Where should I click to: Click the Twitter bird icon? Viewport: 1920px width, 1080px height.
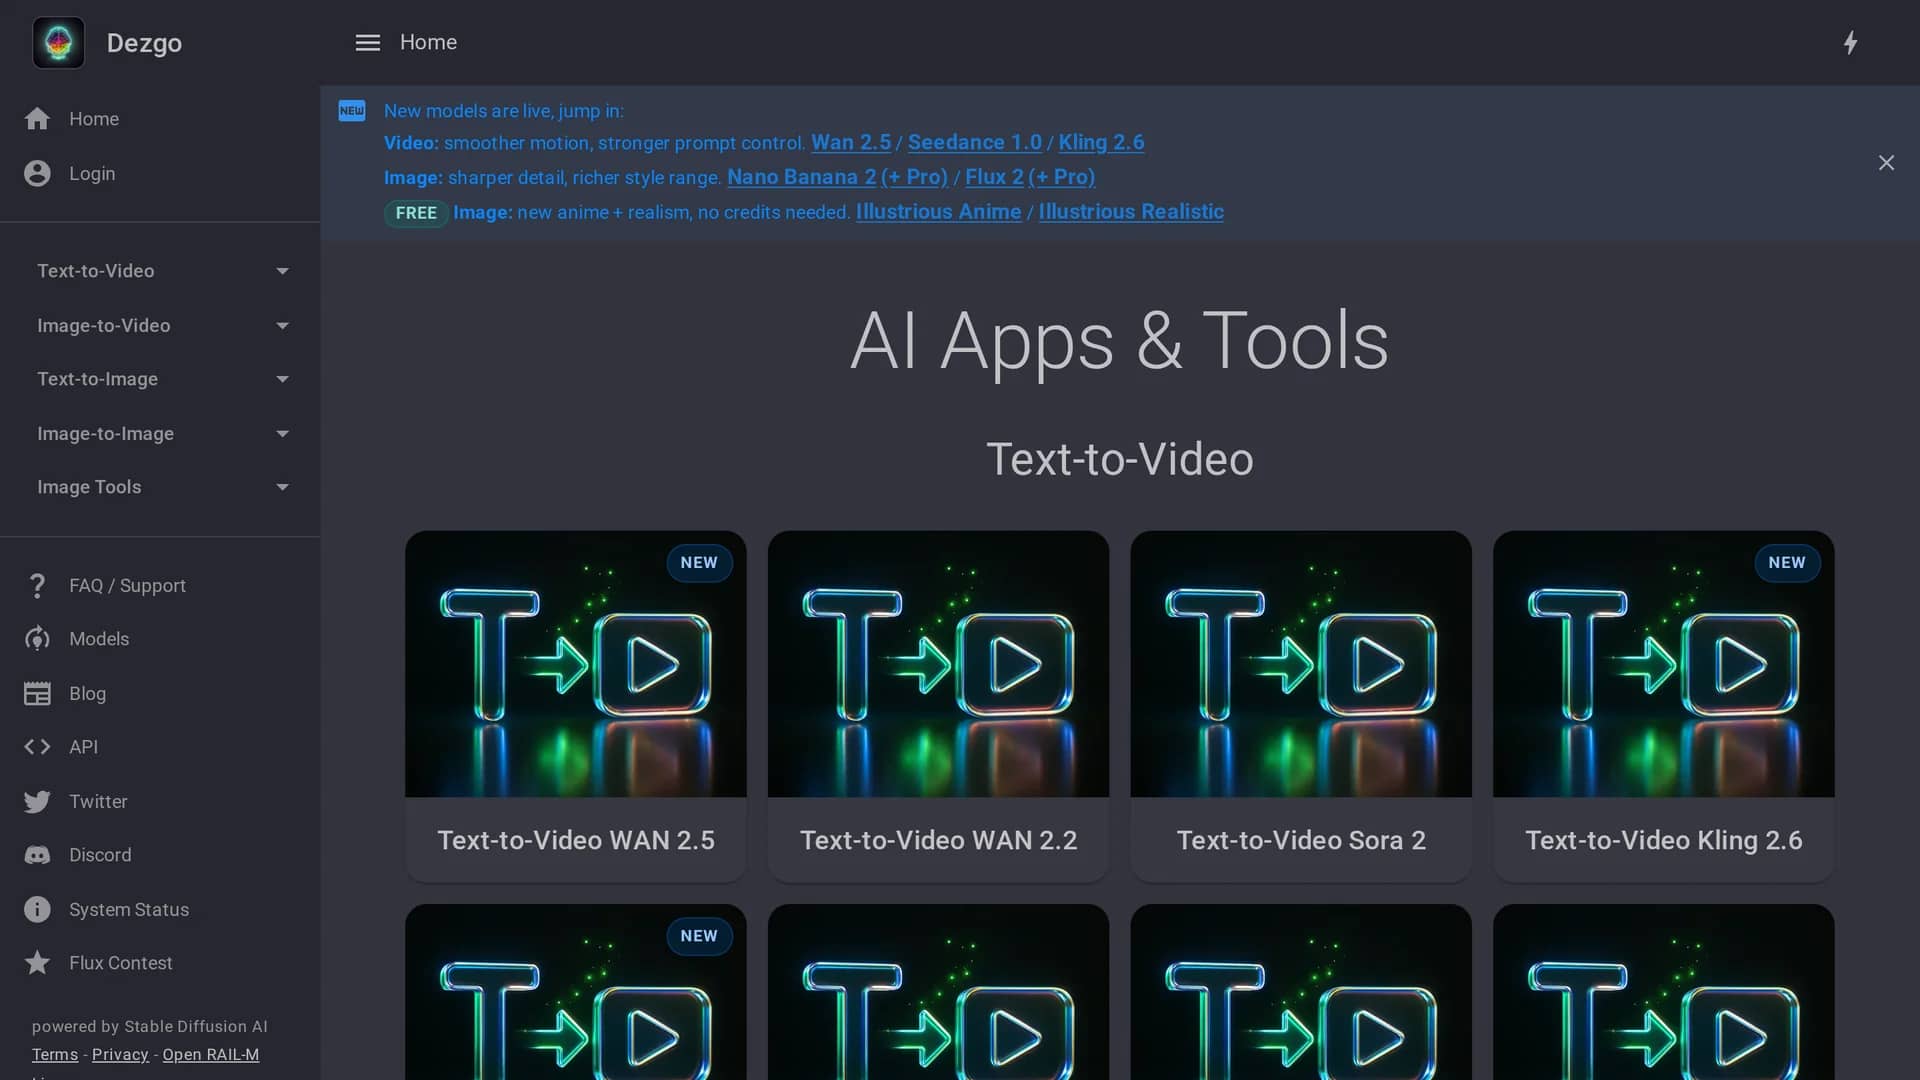pos(37,801)
